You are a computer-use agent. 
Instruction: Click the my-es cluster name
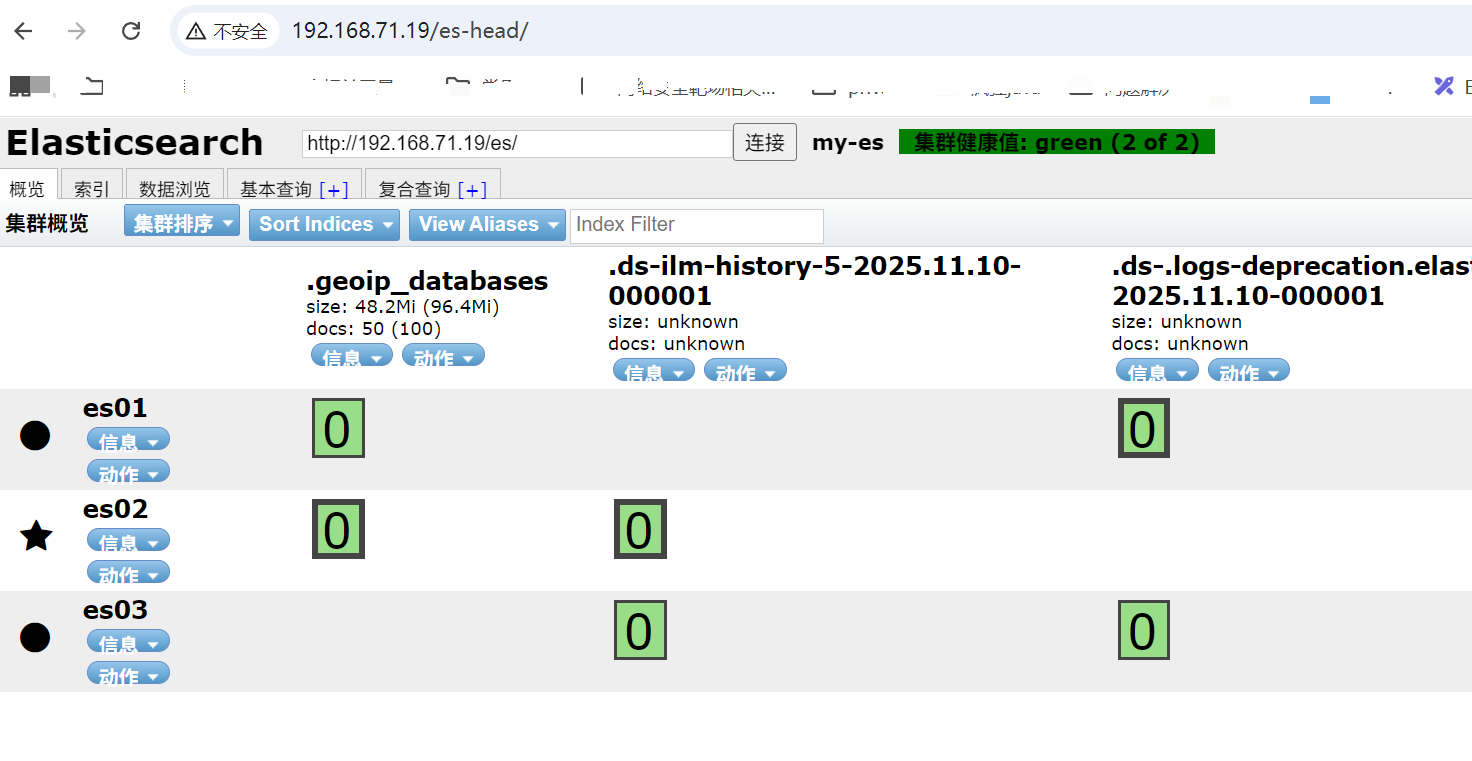click(848, 142)
